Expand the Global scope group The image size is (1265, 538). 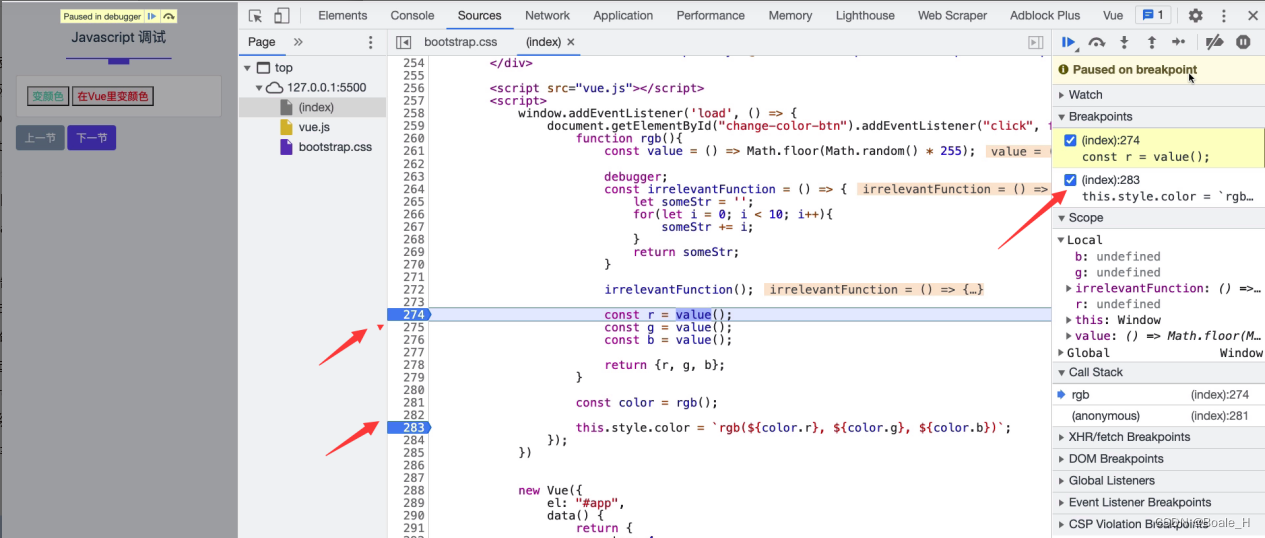click(x=1062, y=353)
